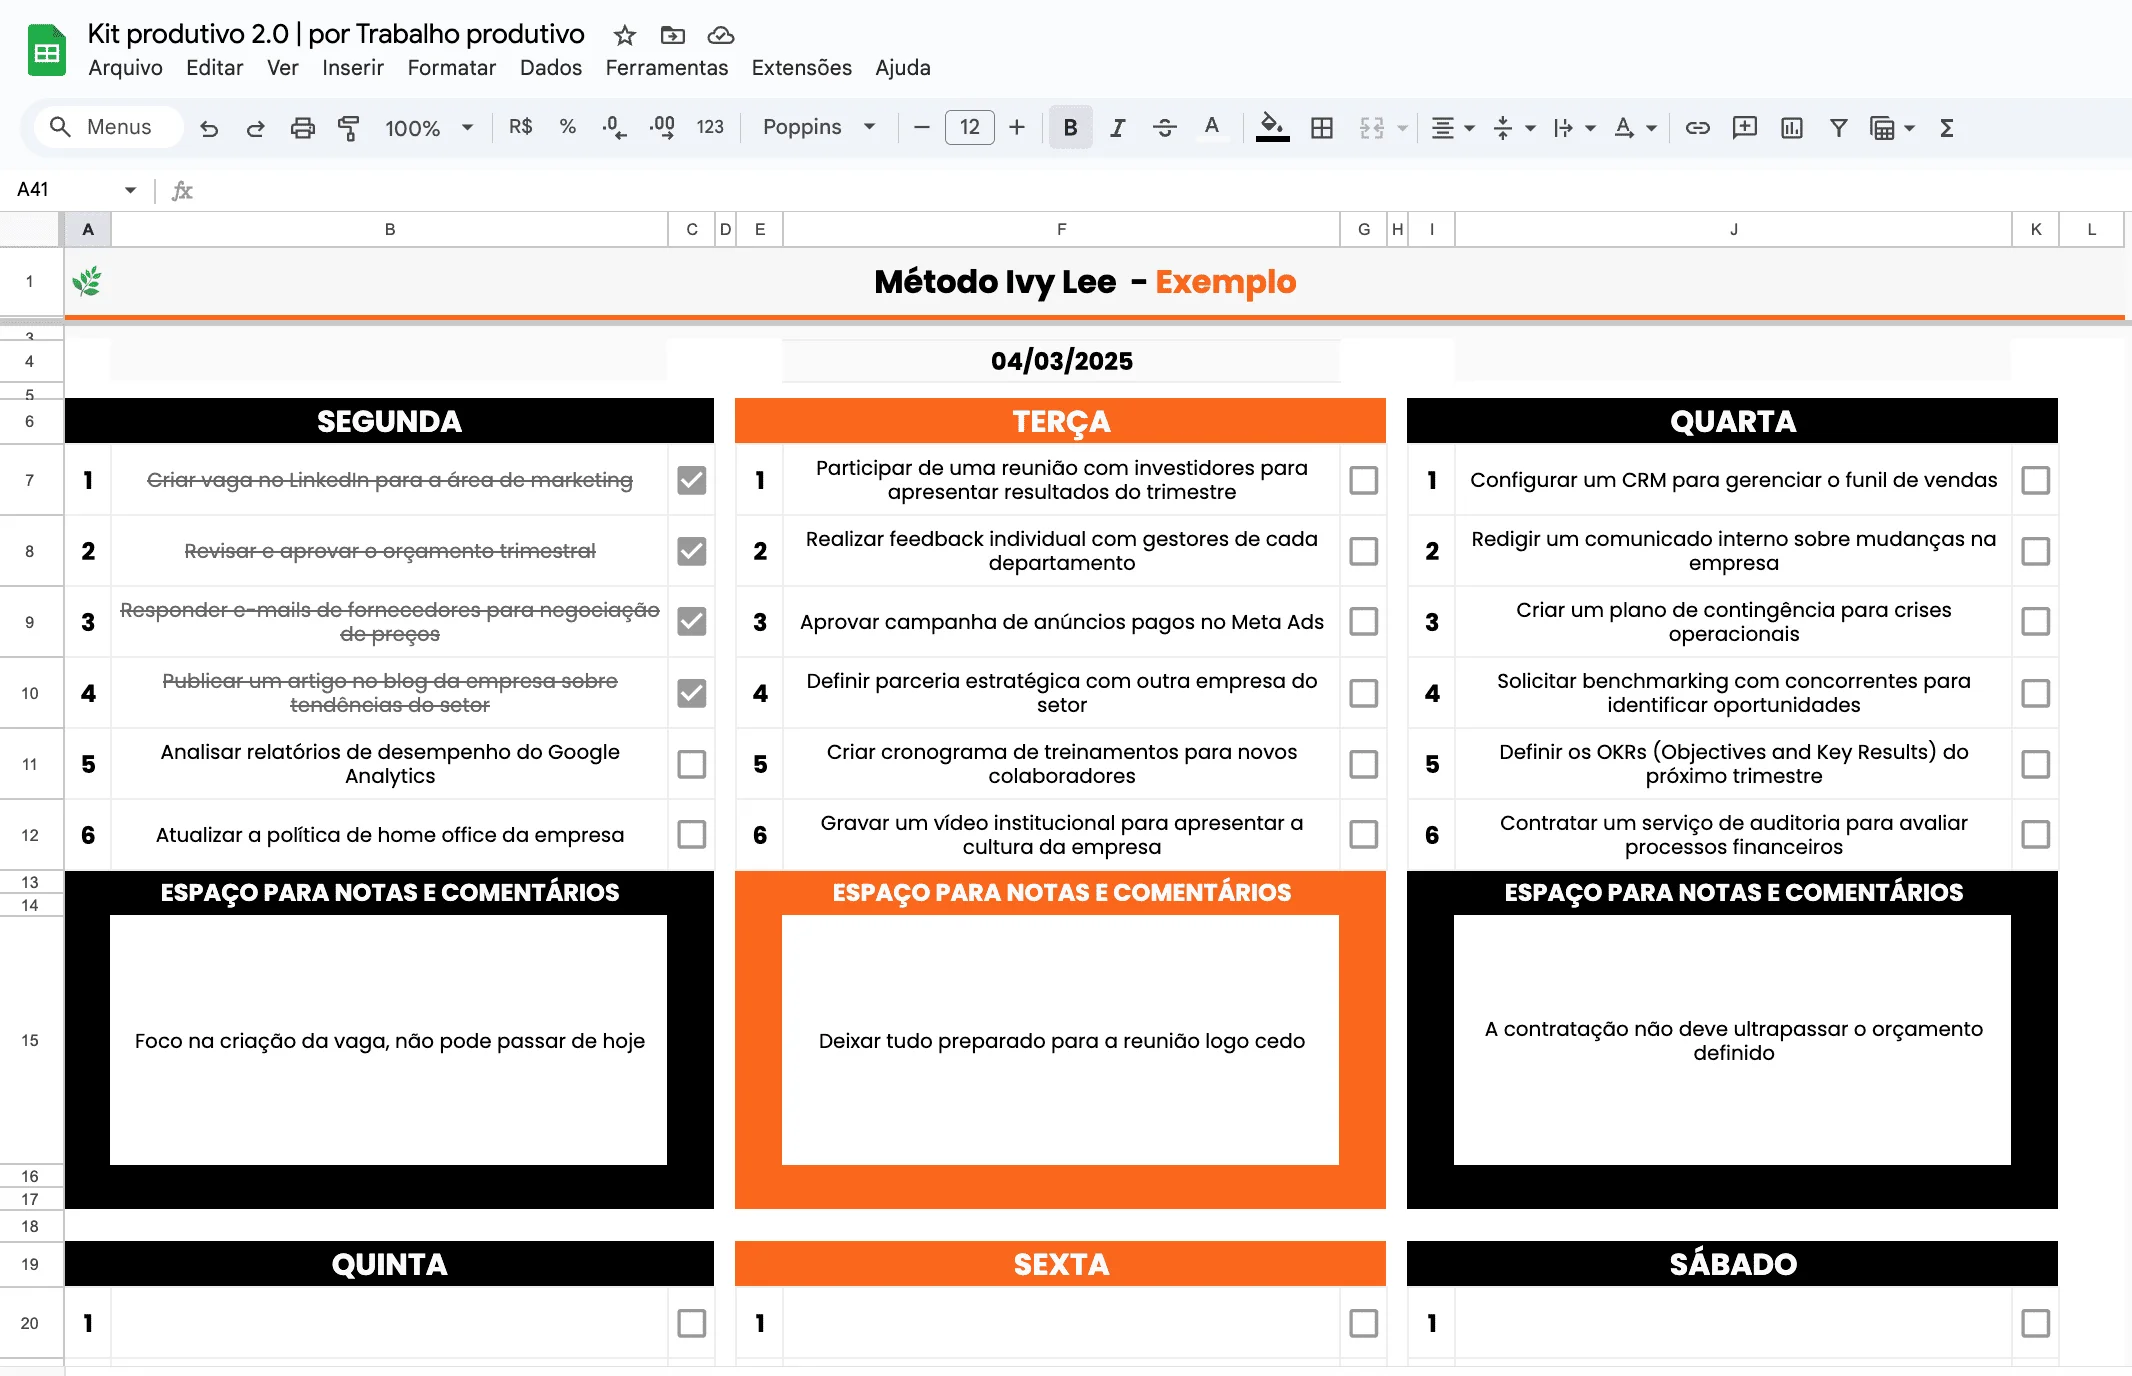Insert a chart from the toolbar

coord(1791,127)
